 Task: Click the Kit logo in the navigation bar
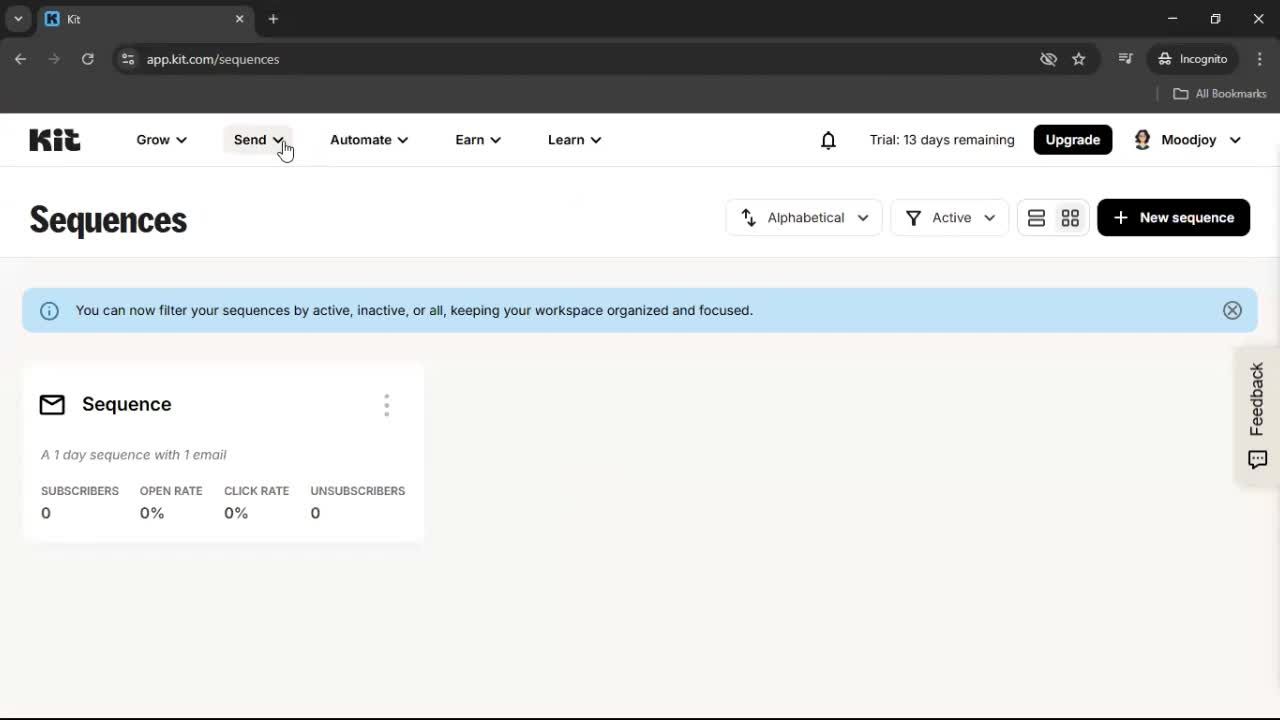(54, 139)
